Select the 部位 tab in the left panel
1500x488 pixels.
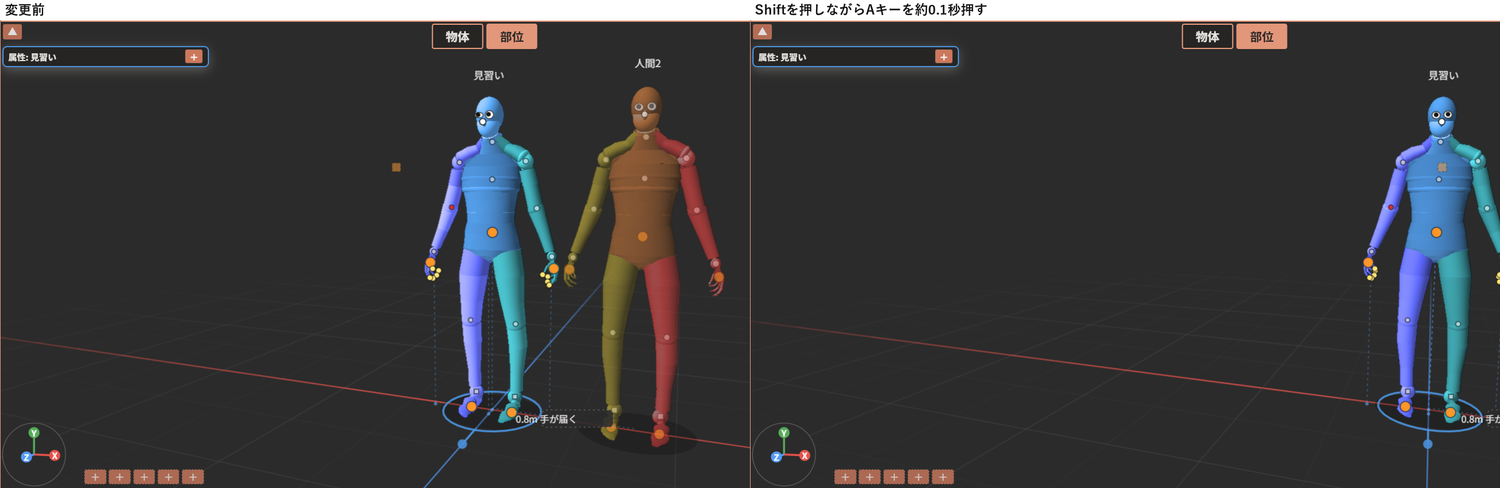pyautogui.click(x=512, y=37)
